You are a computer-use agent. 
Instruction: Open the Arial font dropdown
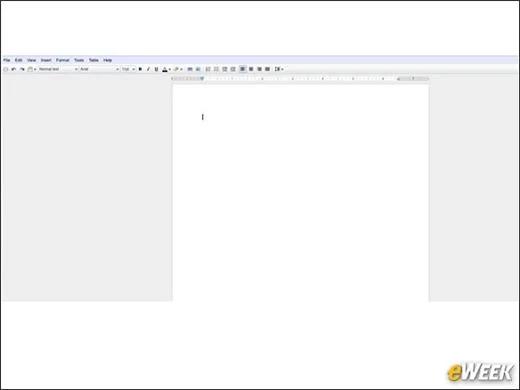[99, 69]
